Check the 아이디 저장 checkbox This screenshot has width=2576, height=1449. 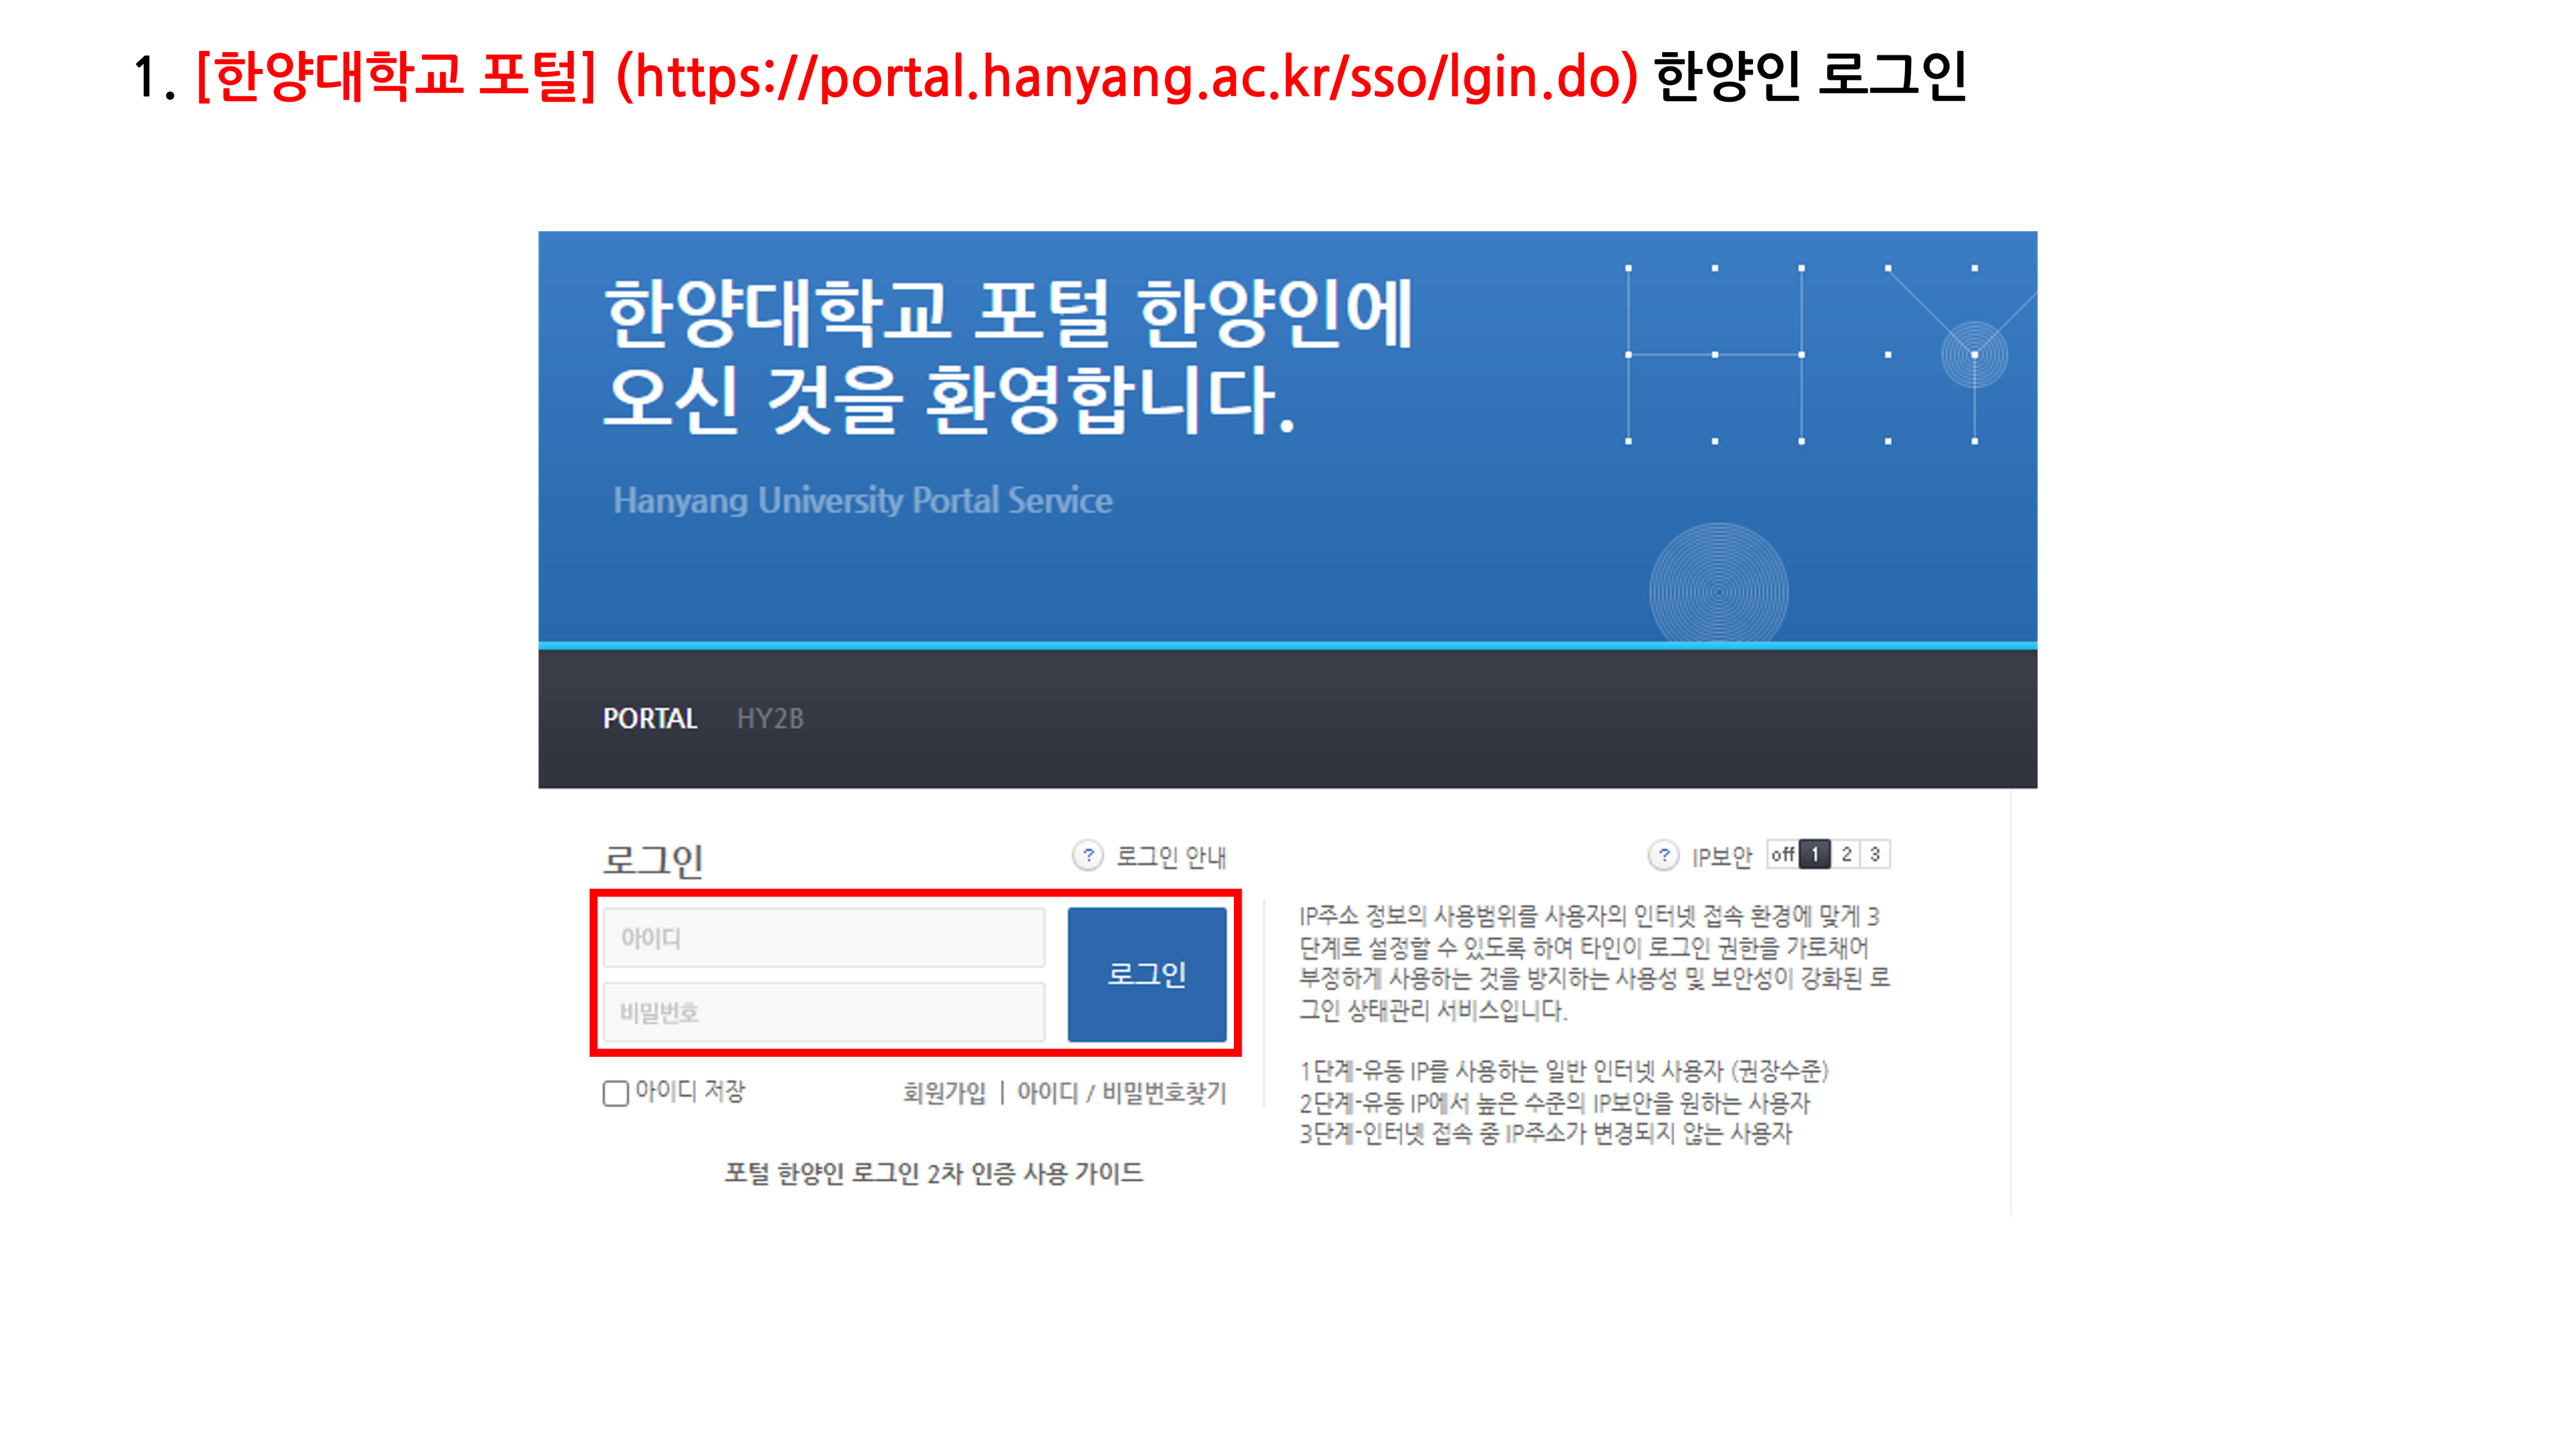(616, 1093)
